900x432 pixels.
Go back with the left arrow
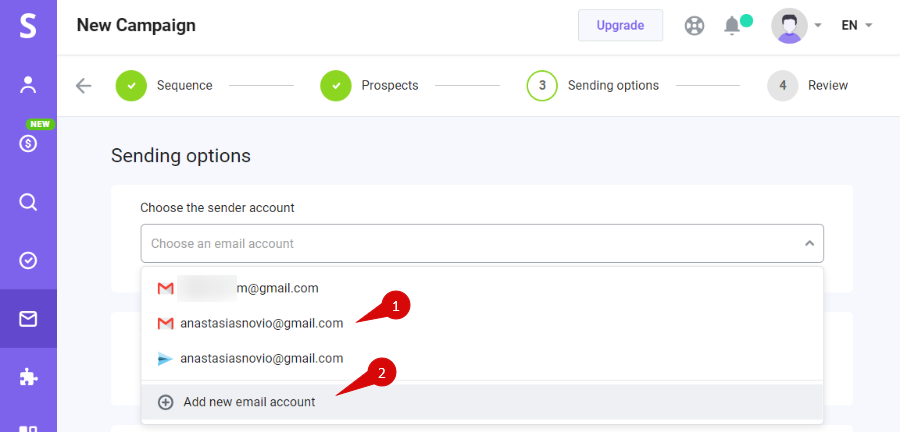[83, 86]
